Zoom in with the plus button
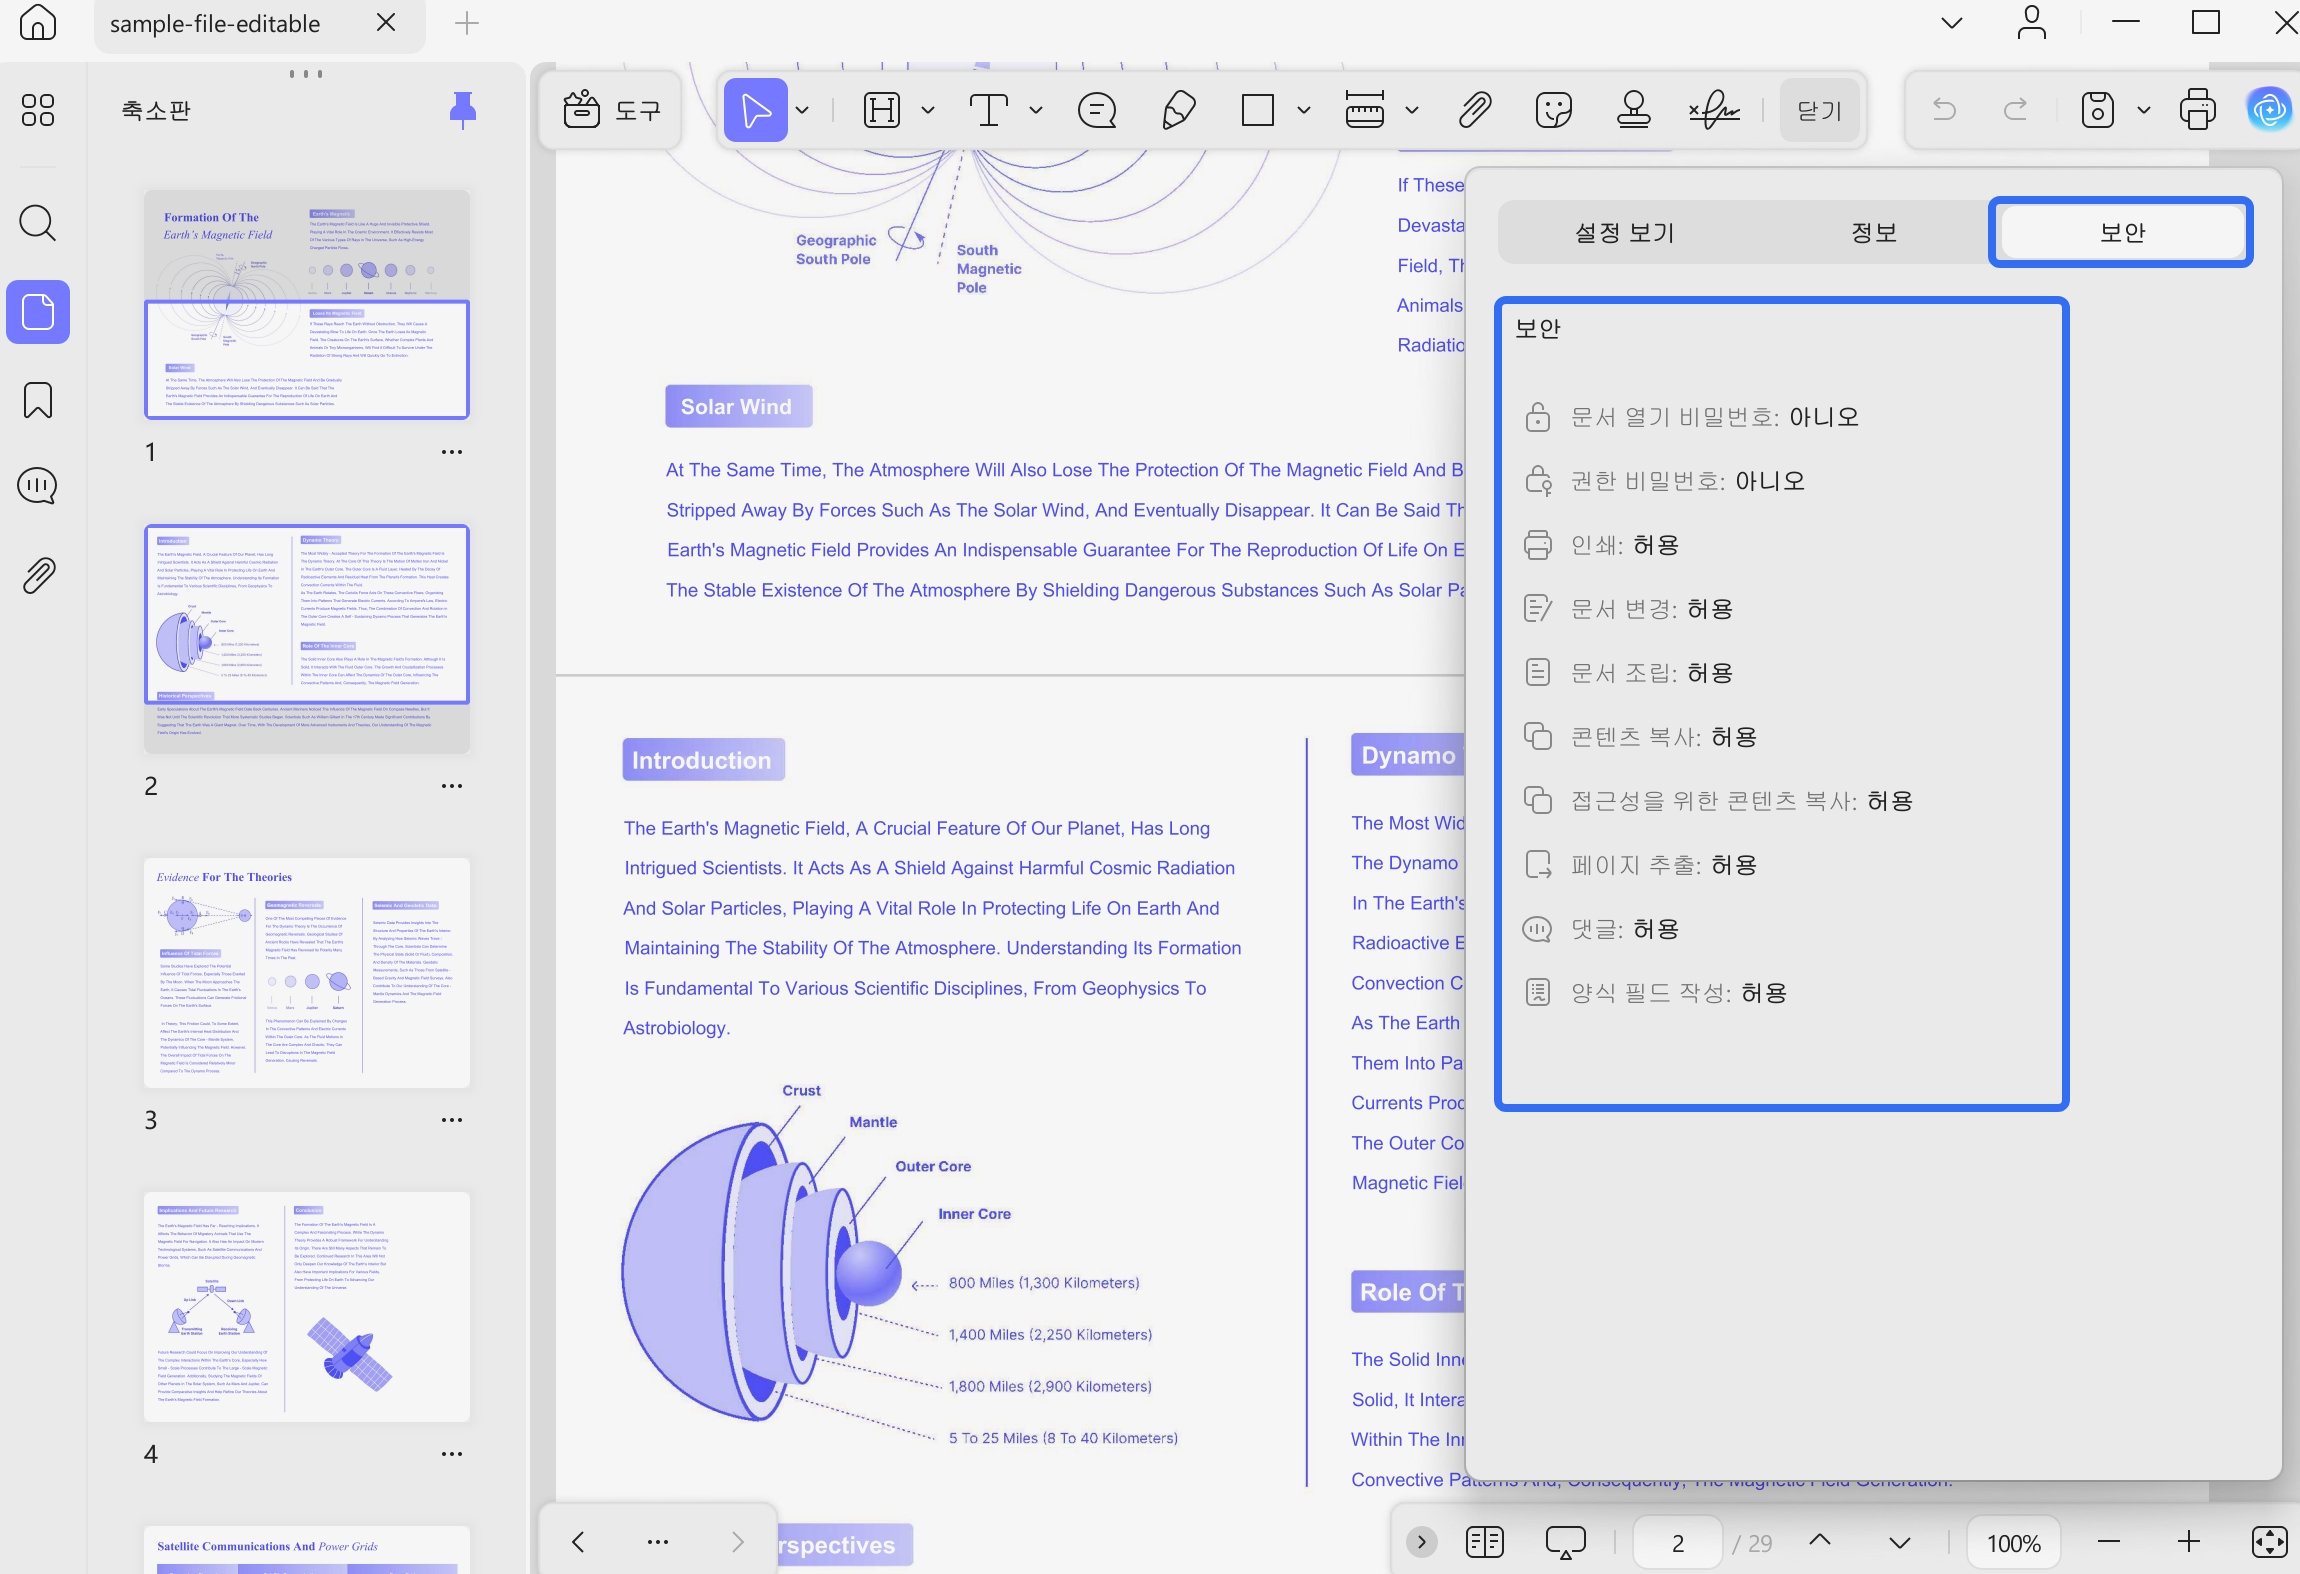 2189,1542
